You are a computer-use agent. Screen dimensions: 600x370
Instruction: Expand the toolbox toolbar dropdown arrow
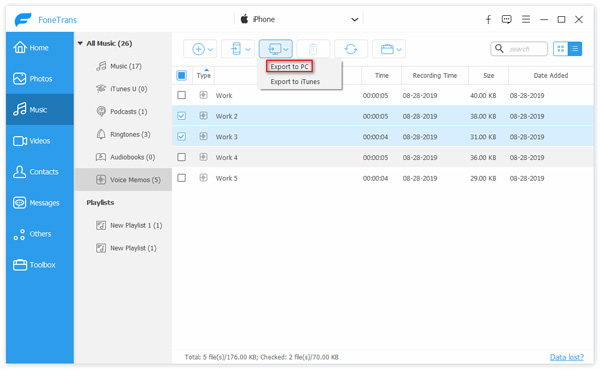(x=399, y=49)
